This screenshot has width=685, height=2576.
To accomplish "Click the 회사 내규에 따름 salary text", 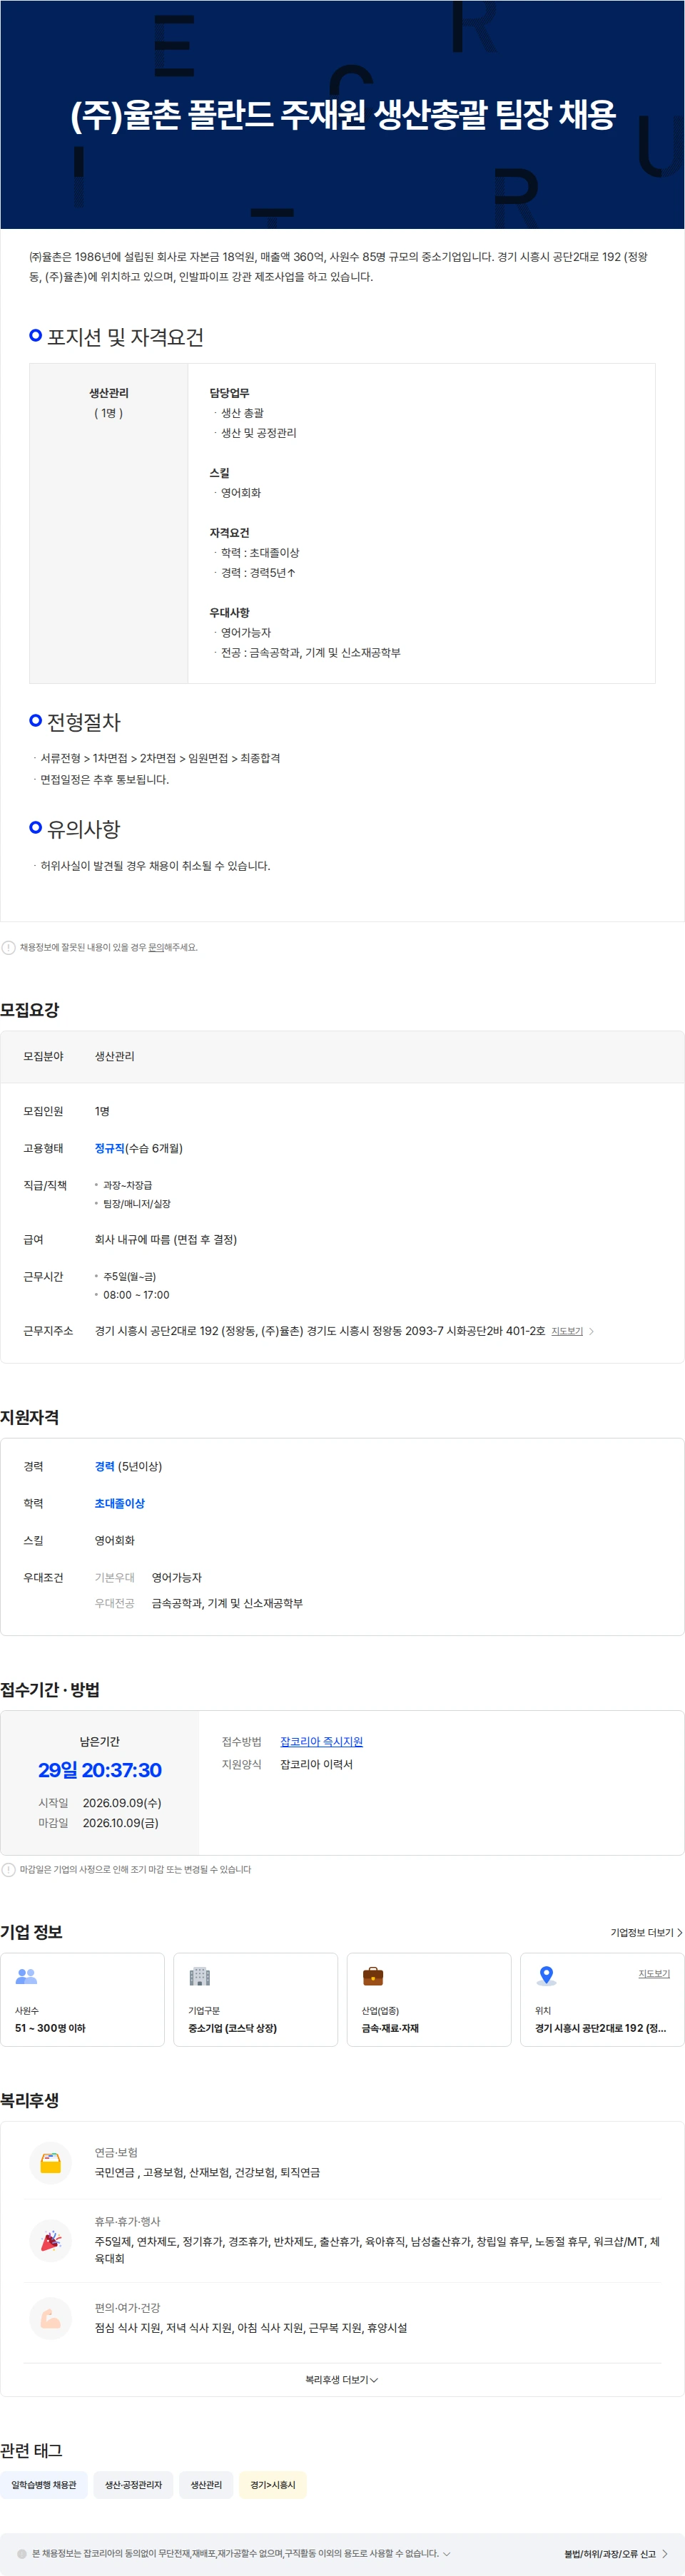I will pyautogui.click(x=165, y=1239).
